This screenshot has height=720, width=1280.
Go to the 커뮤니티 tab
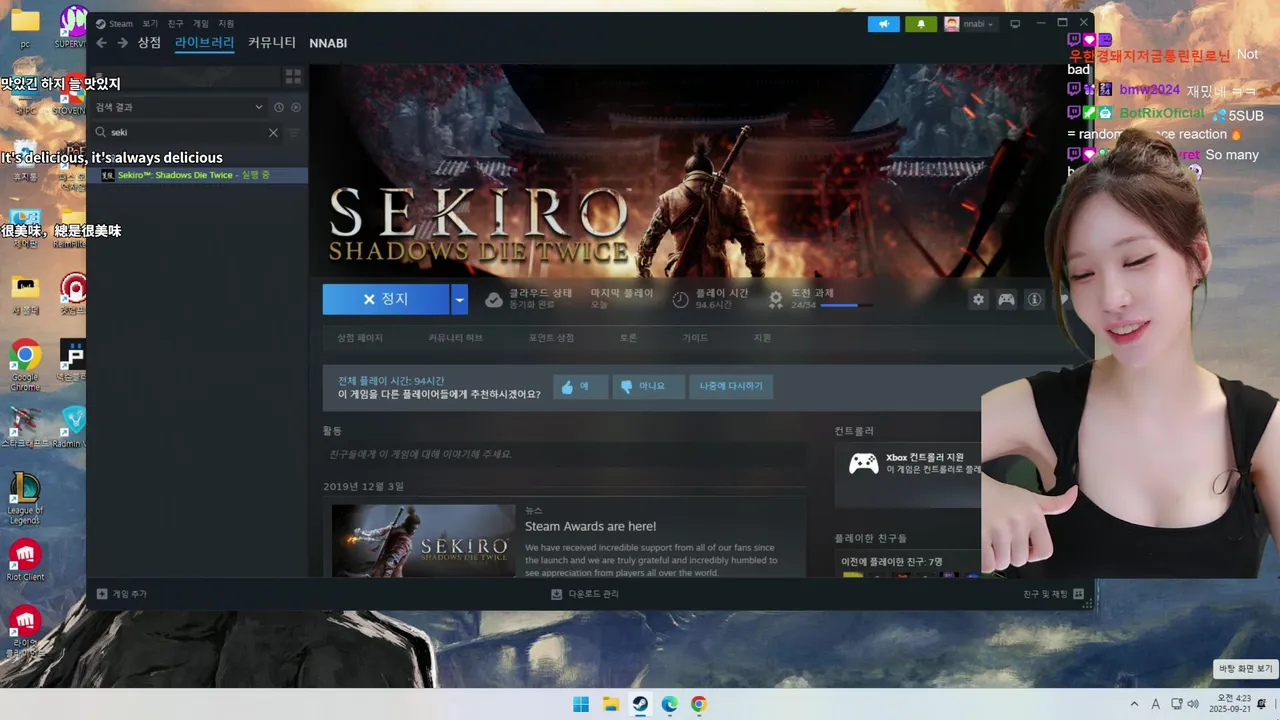coord(272,43)
